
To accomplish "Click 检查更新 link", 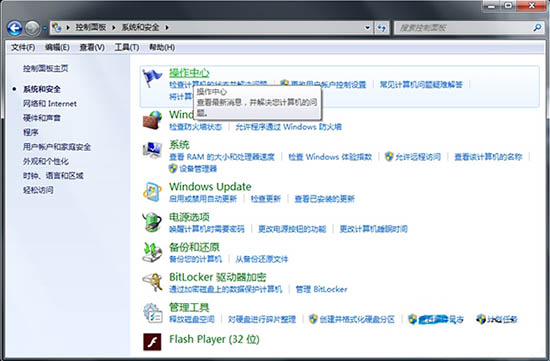I will [266, 199].
